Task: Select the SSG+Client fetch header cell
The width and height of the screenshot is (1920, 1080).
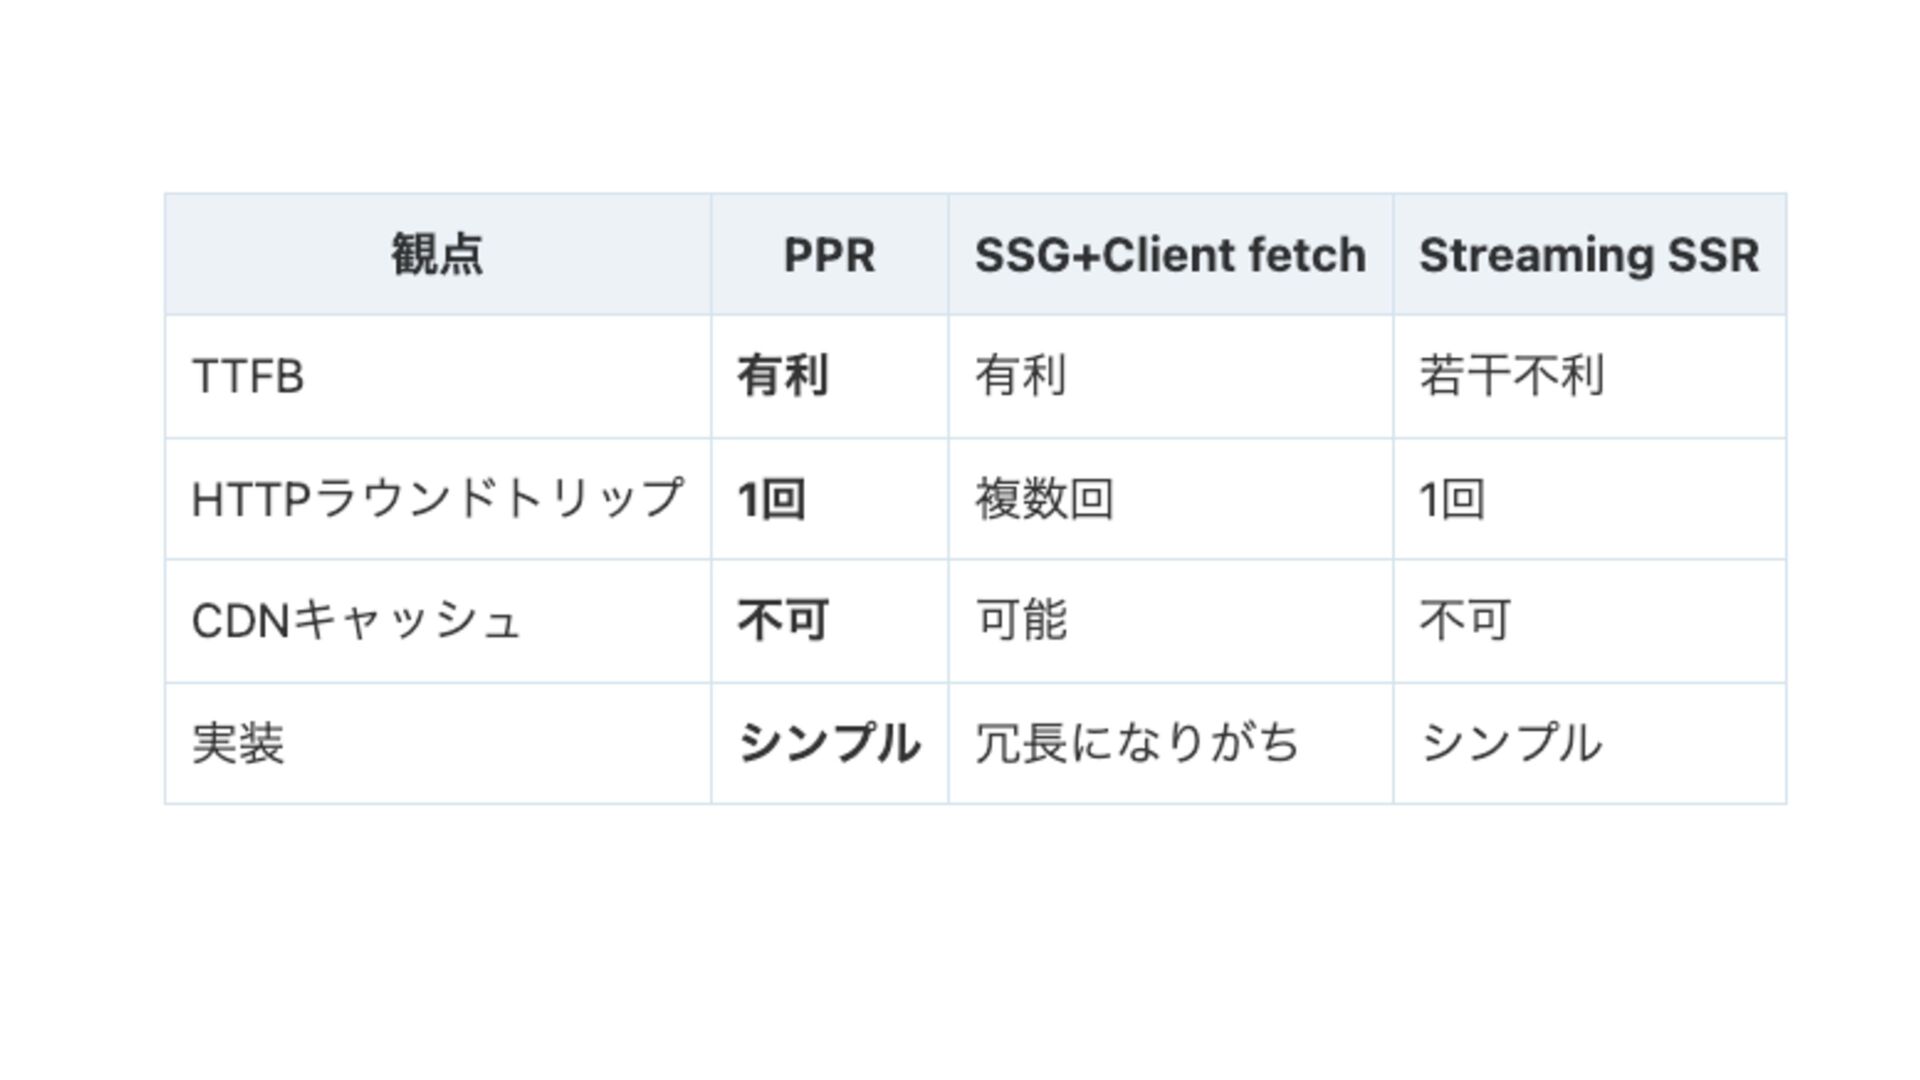Action: 1170,255
